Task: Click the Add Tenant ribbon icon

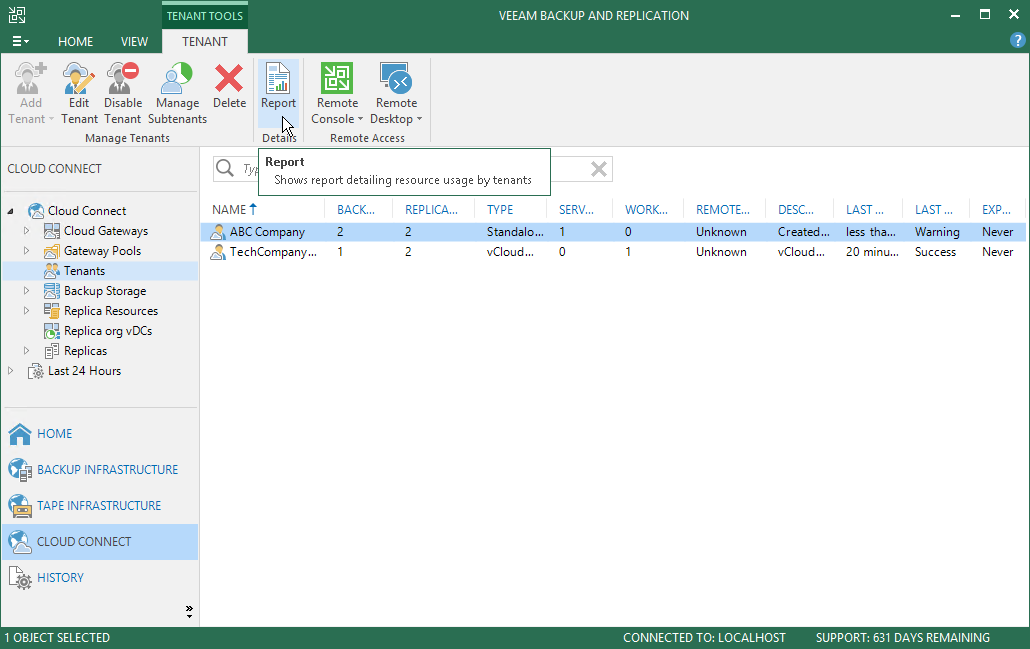Action: [30, 78]
